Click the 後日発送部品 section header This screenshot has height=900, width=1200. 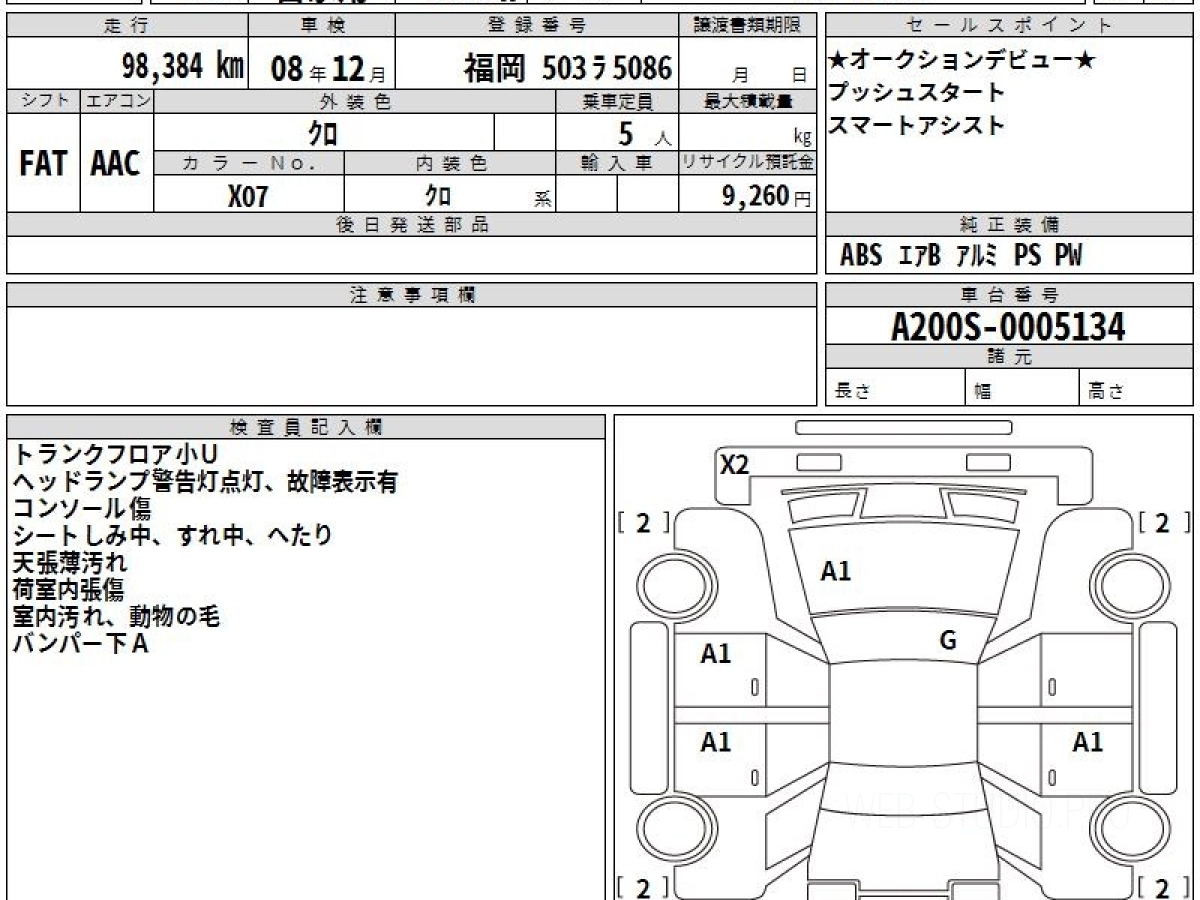tap(412, 225)
